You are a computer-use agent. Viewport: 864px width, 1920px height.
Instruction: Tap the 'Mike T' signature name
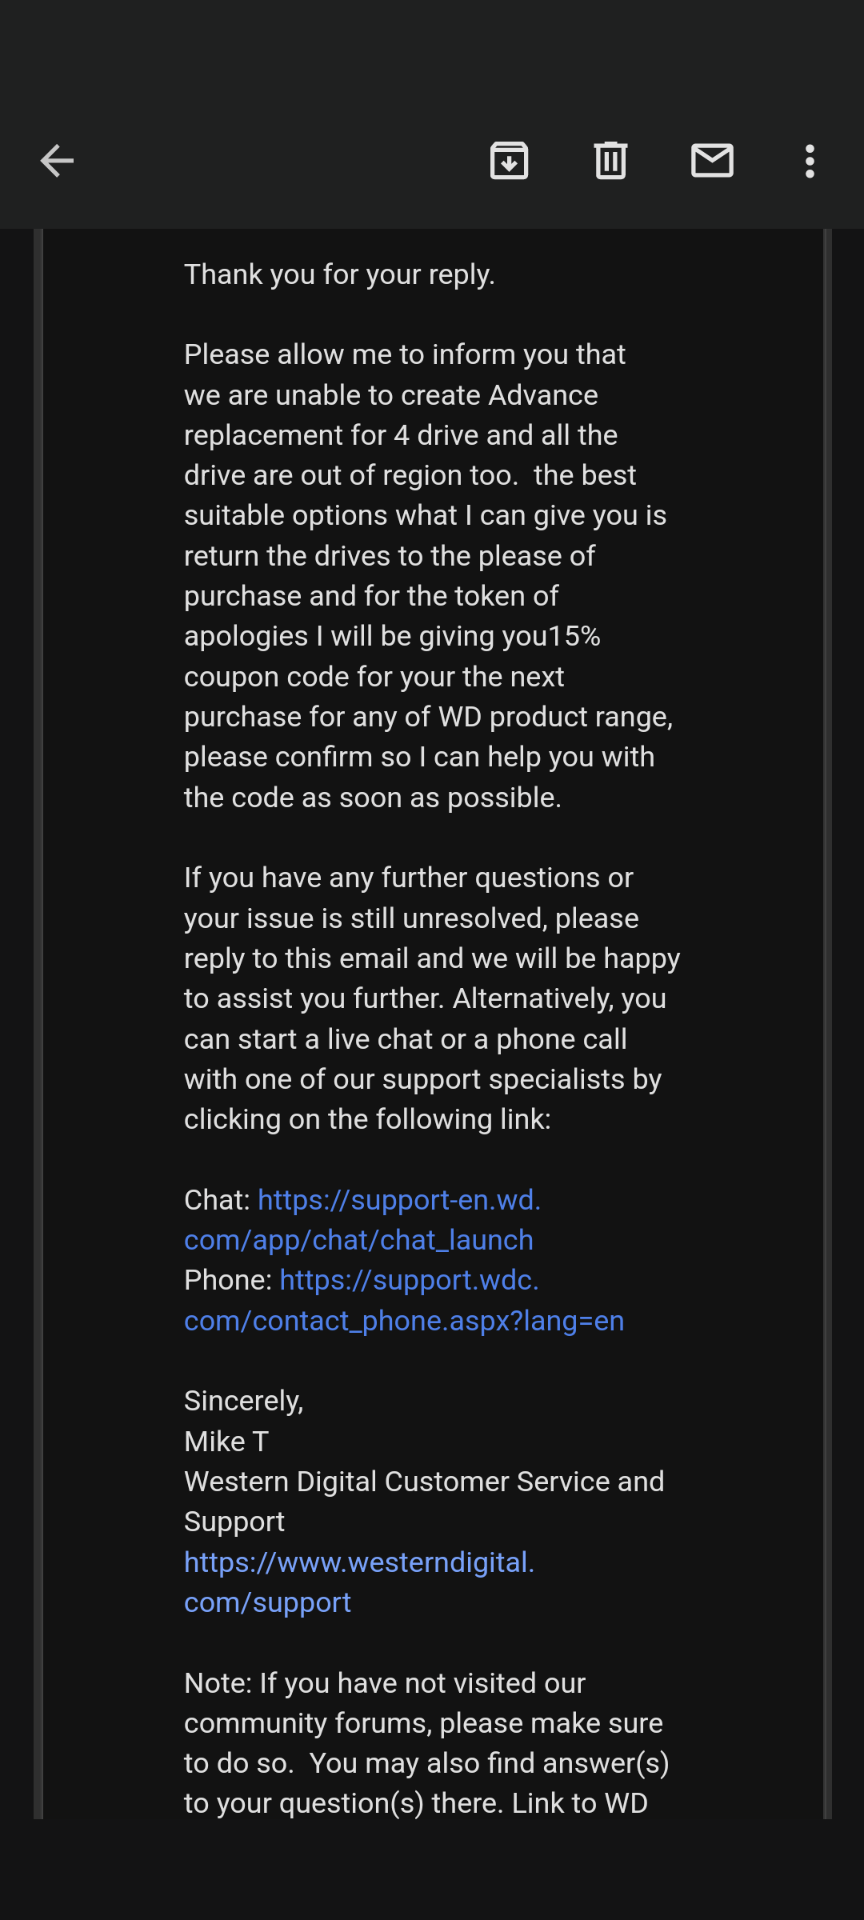(226, 1441)
